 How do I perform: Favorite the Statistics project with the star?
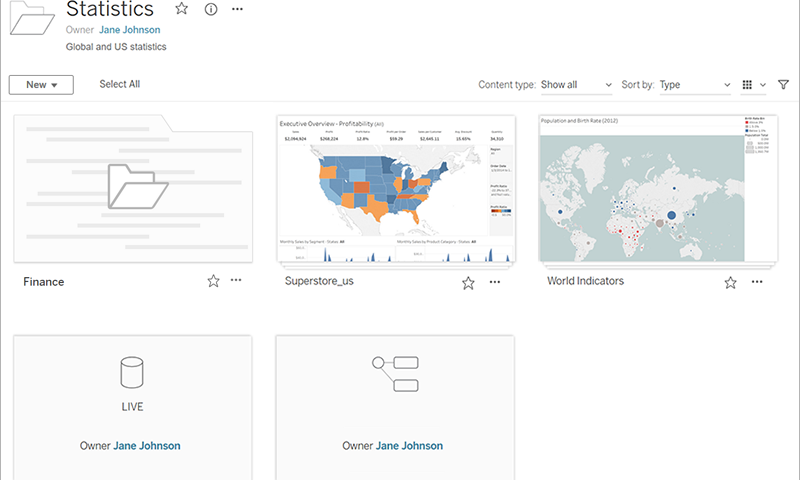pos(181,8)
